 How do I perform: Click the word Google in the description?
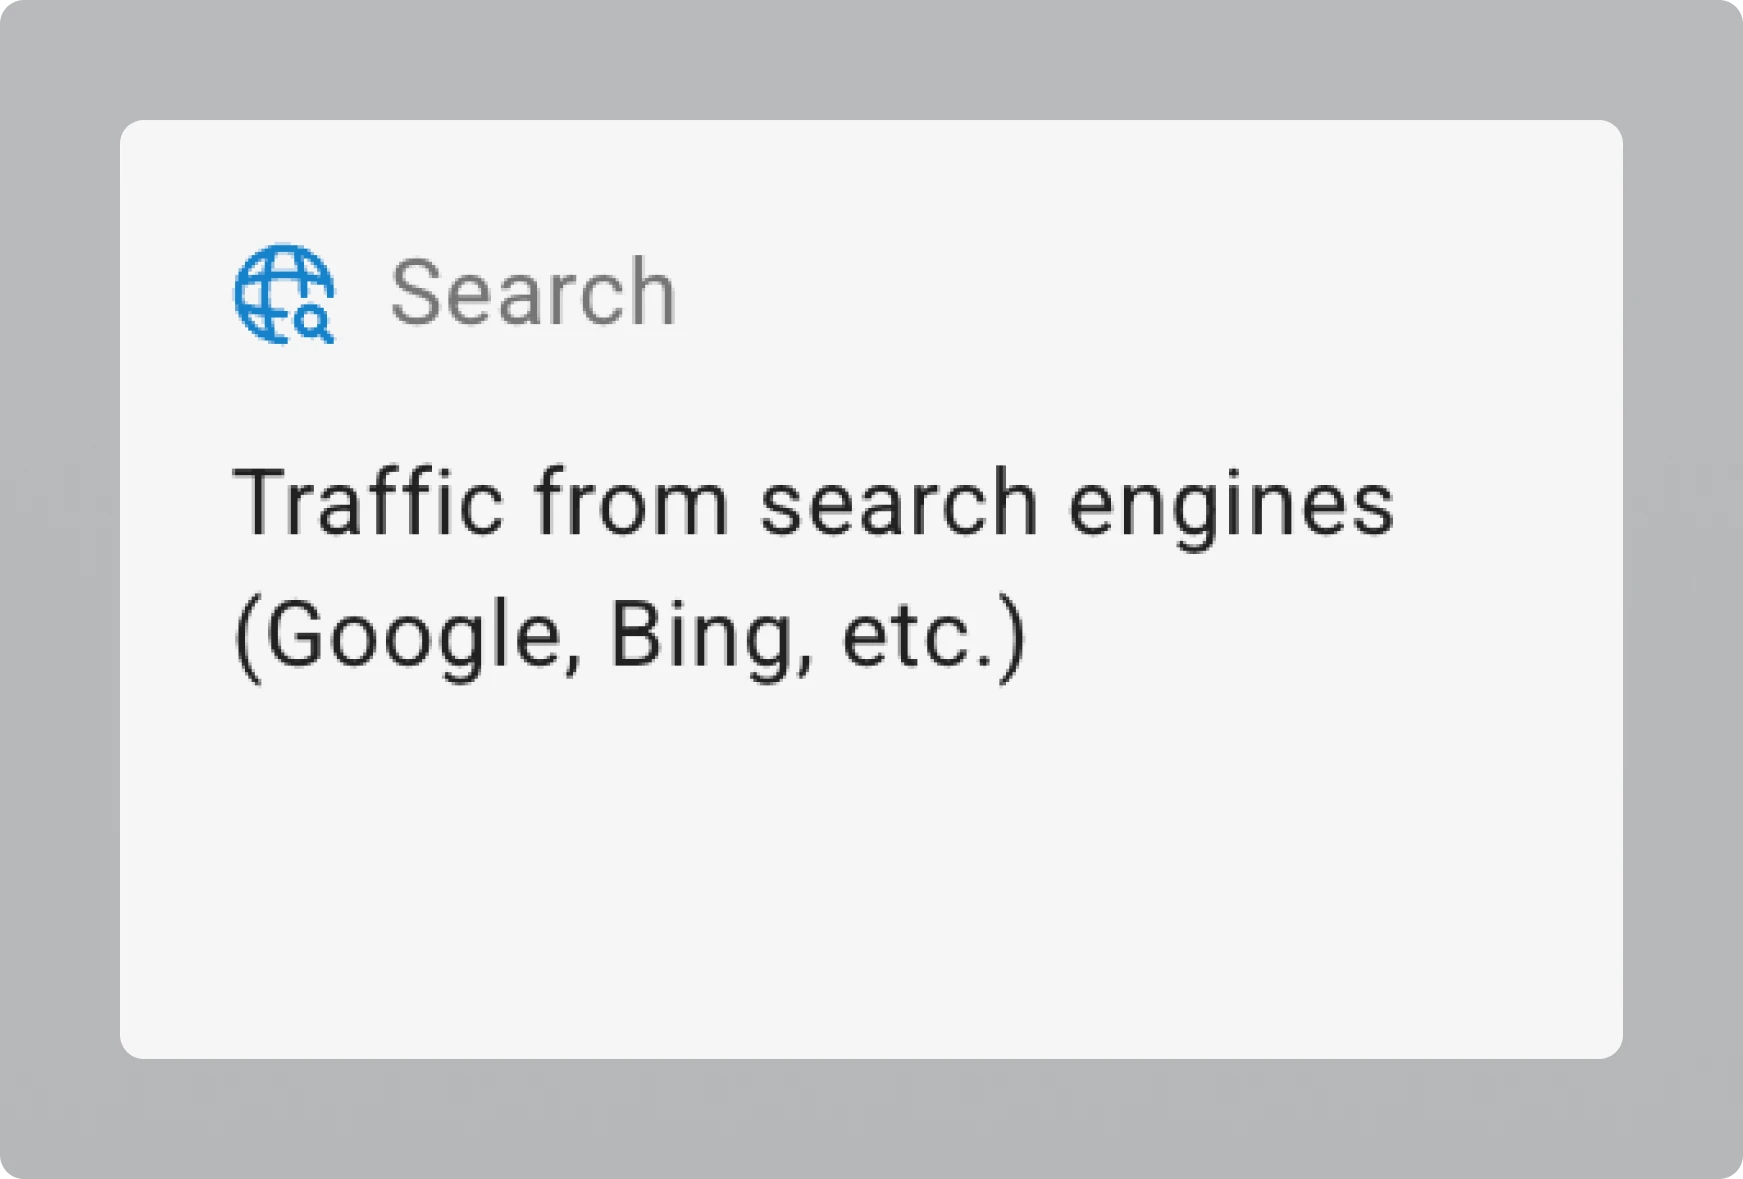click(x=412, y=636)
